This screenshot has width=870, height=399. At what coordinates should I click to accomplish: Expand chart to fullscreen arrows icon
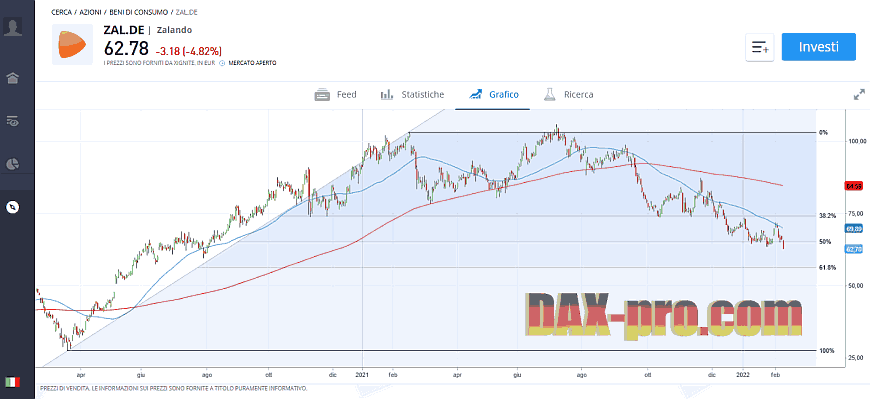coord(859,94)
